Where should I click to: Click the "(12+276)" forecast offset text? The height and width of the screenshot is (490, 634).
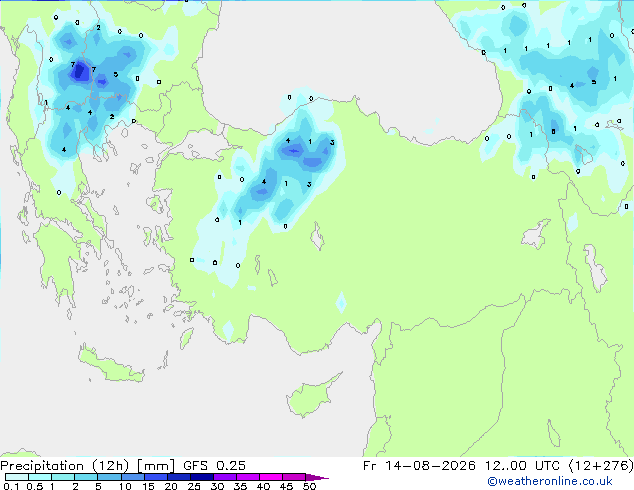click(x=601, y=466)
